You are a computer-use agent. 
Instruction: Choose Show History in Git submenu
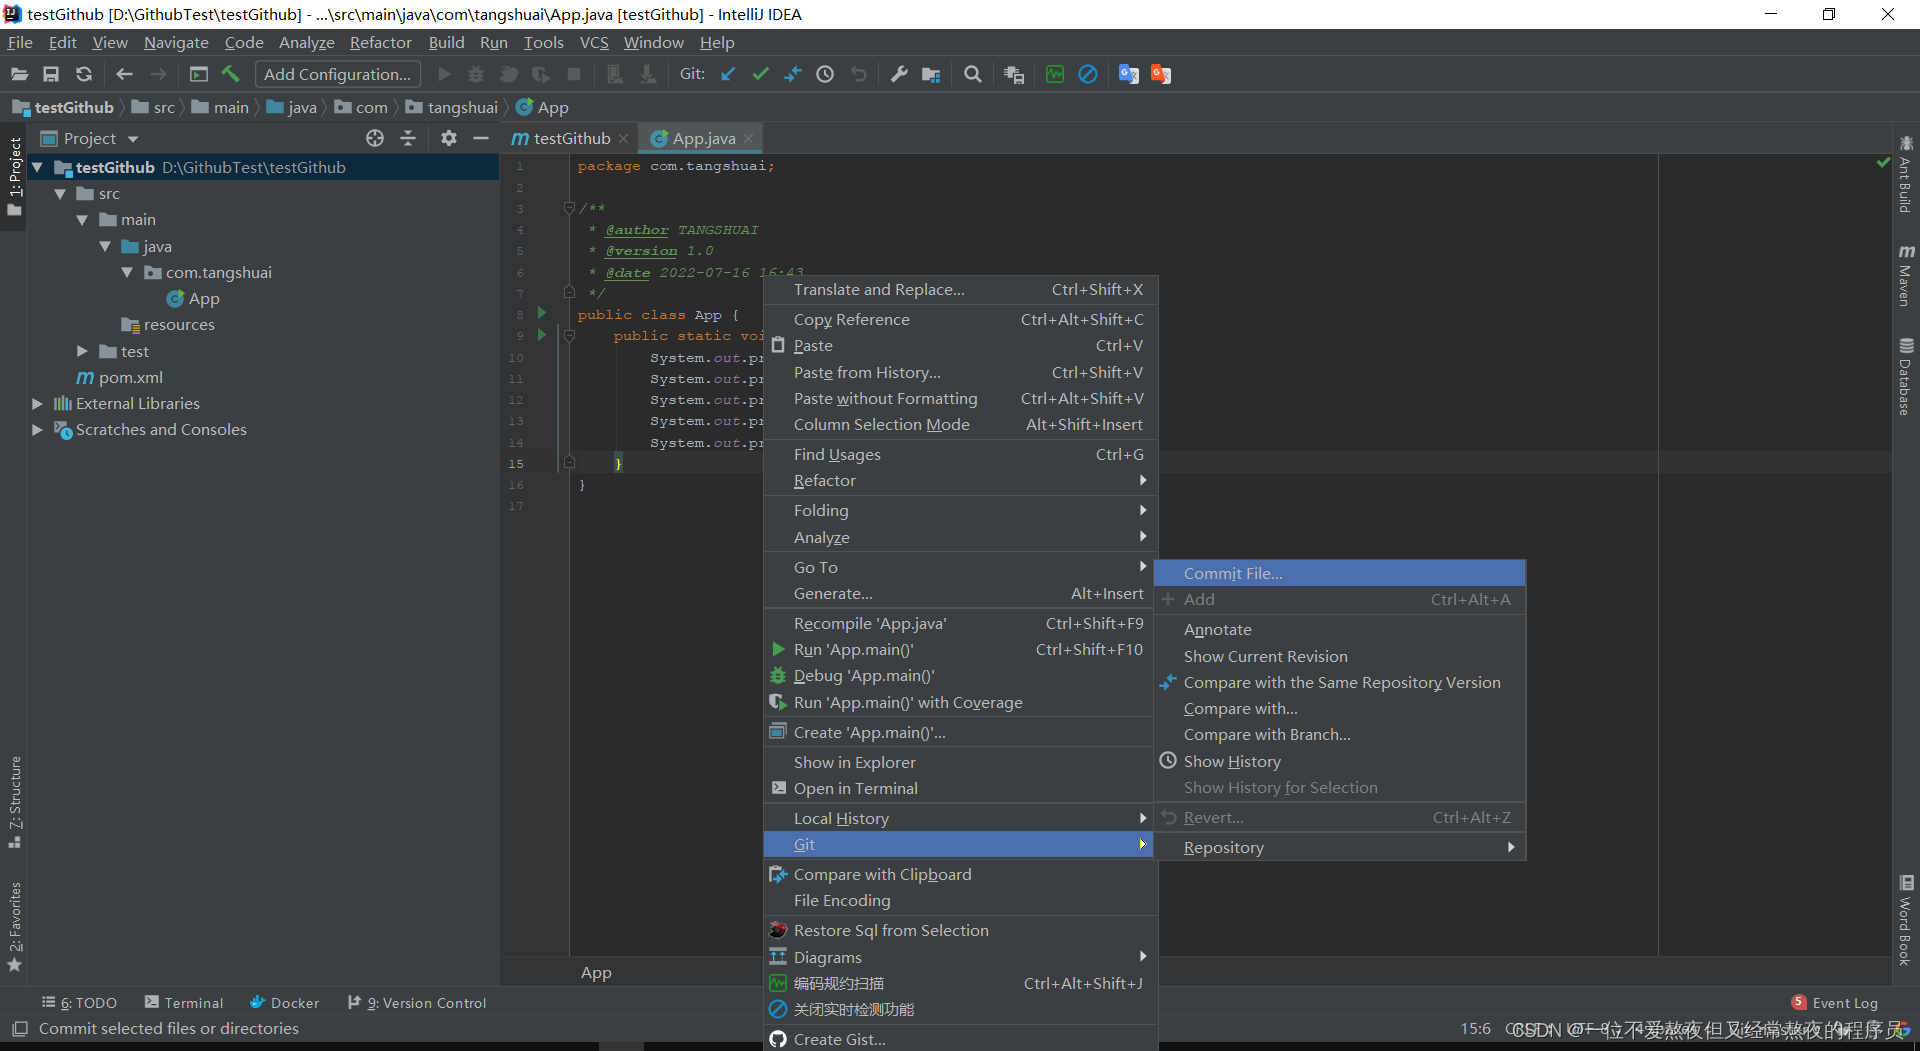click(1340, 761)
